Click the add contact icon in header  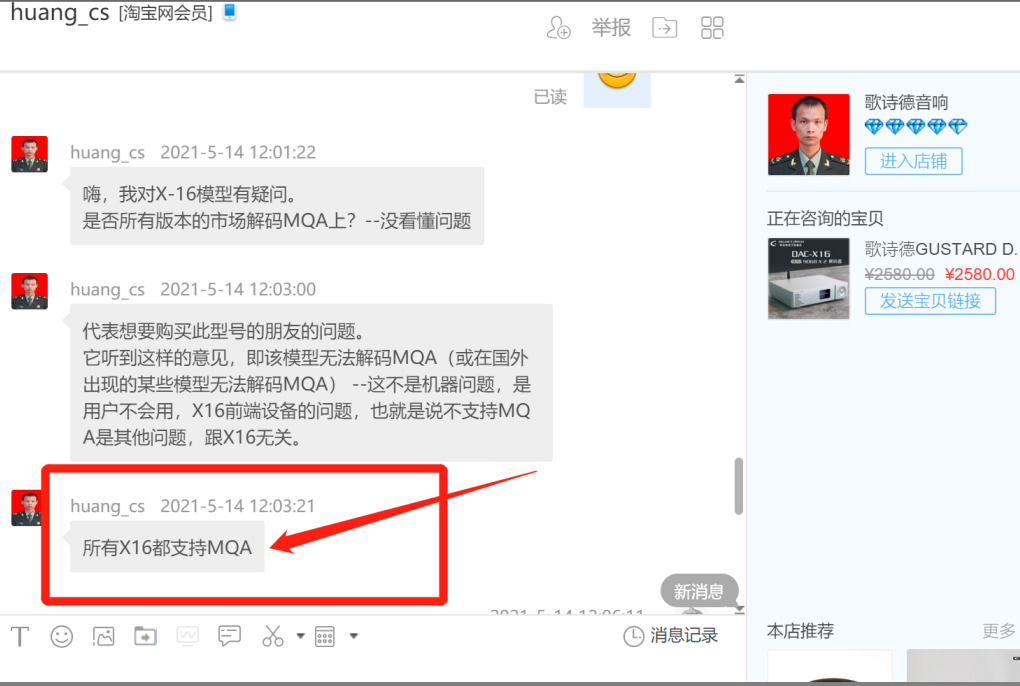click(x=558, y=28)
